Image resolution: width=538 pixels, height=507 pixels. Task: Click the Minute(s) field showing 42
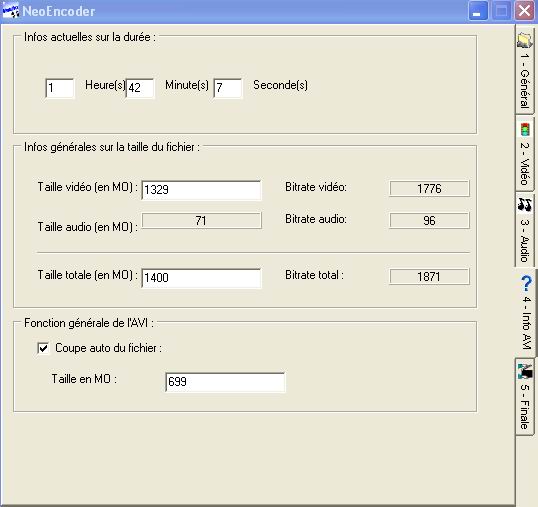tap(140, 88)
